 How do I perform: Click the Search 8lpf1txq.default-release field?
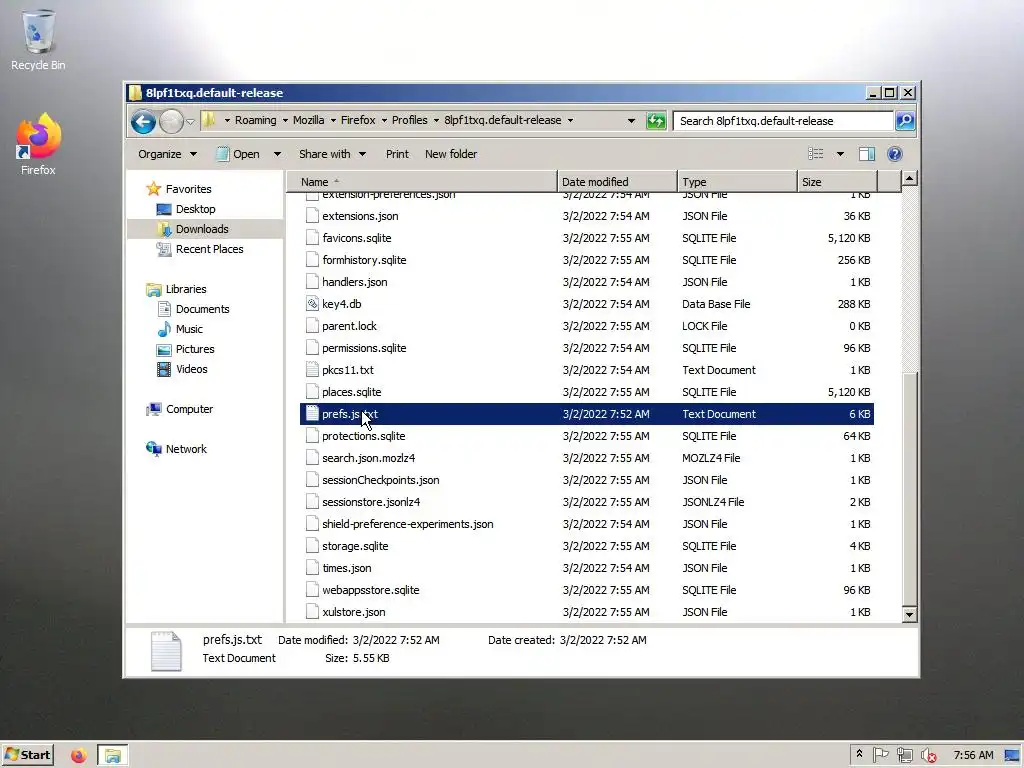[783, 121]
